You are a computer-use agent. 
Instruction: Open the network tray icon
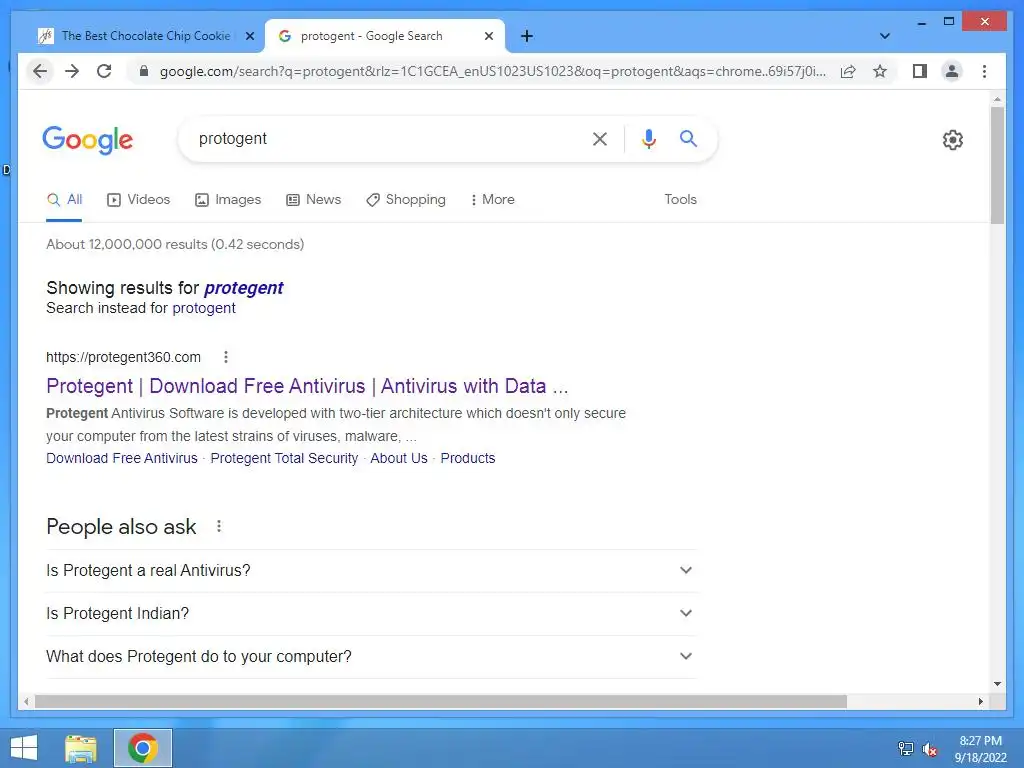(x=905, y=748)
